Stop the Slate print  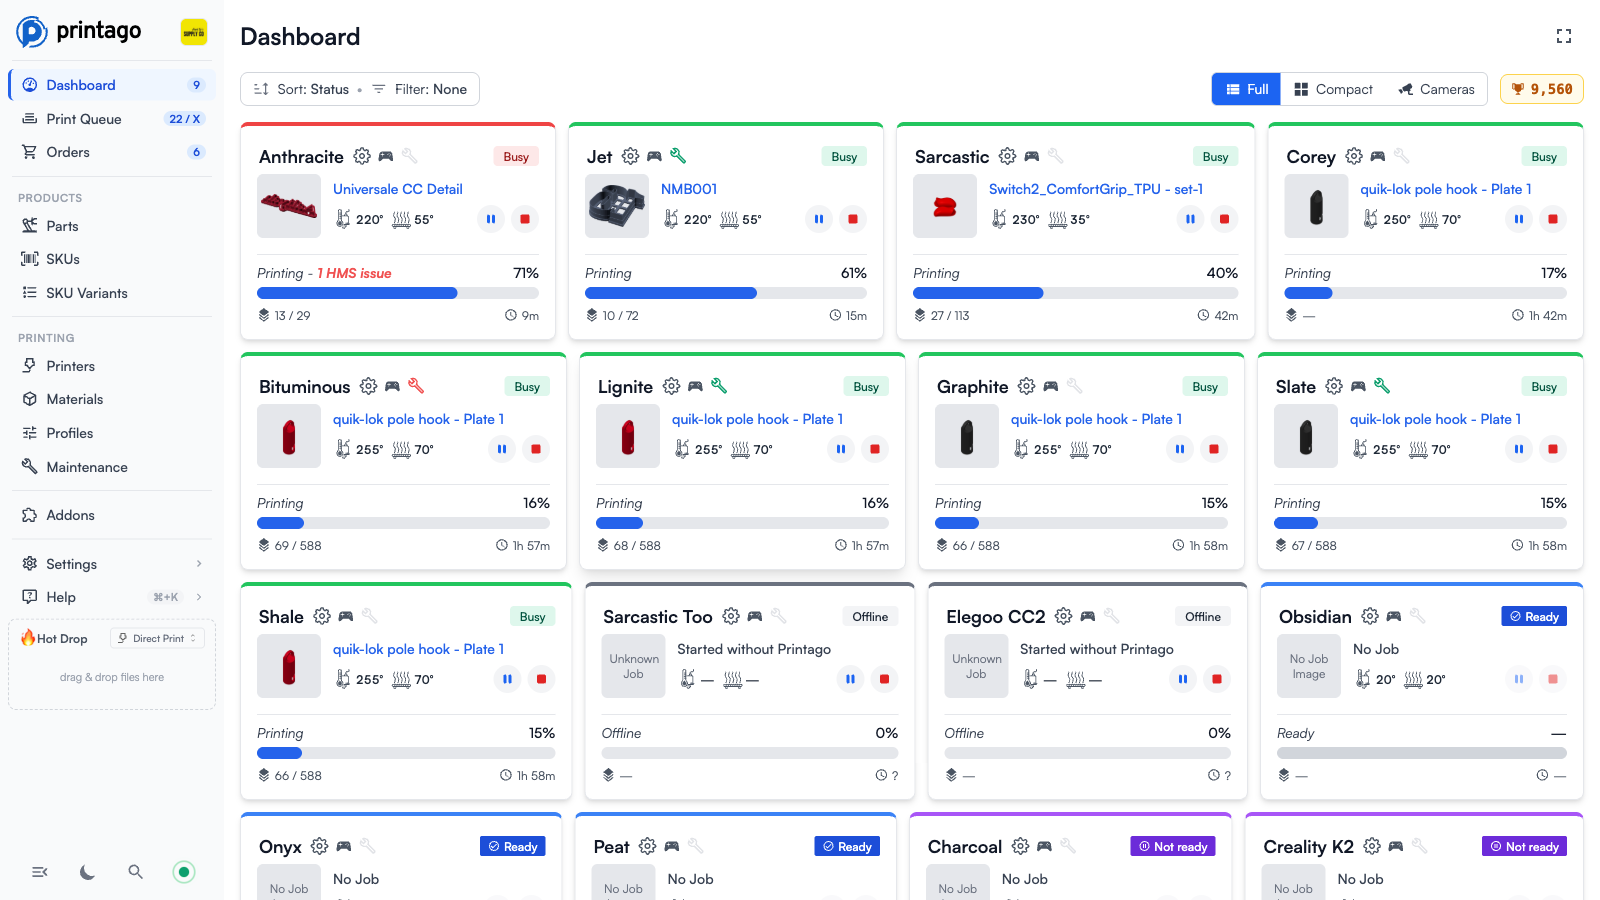1553,449
